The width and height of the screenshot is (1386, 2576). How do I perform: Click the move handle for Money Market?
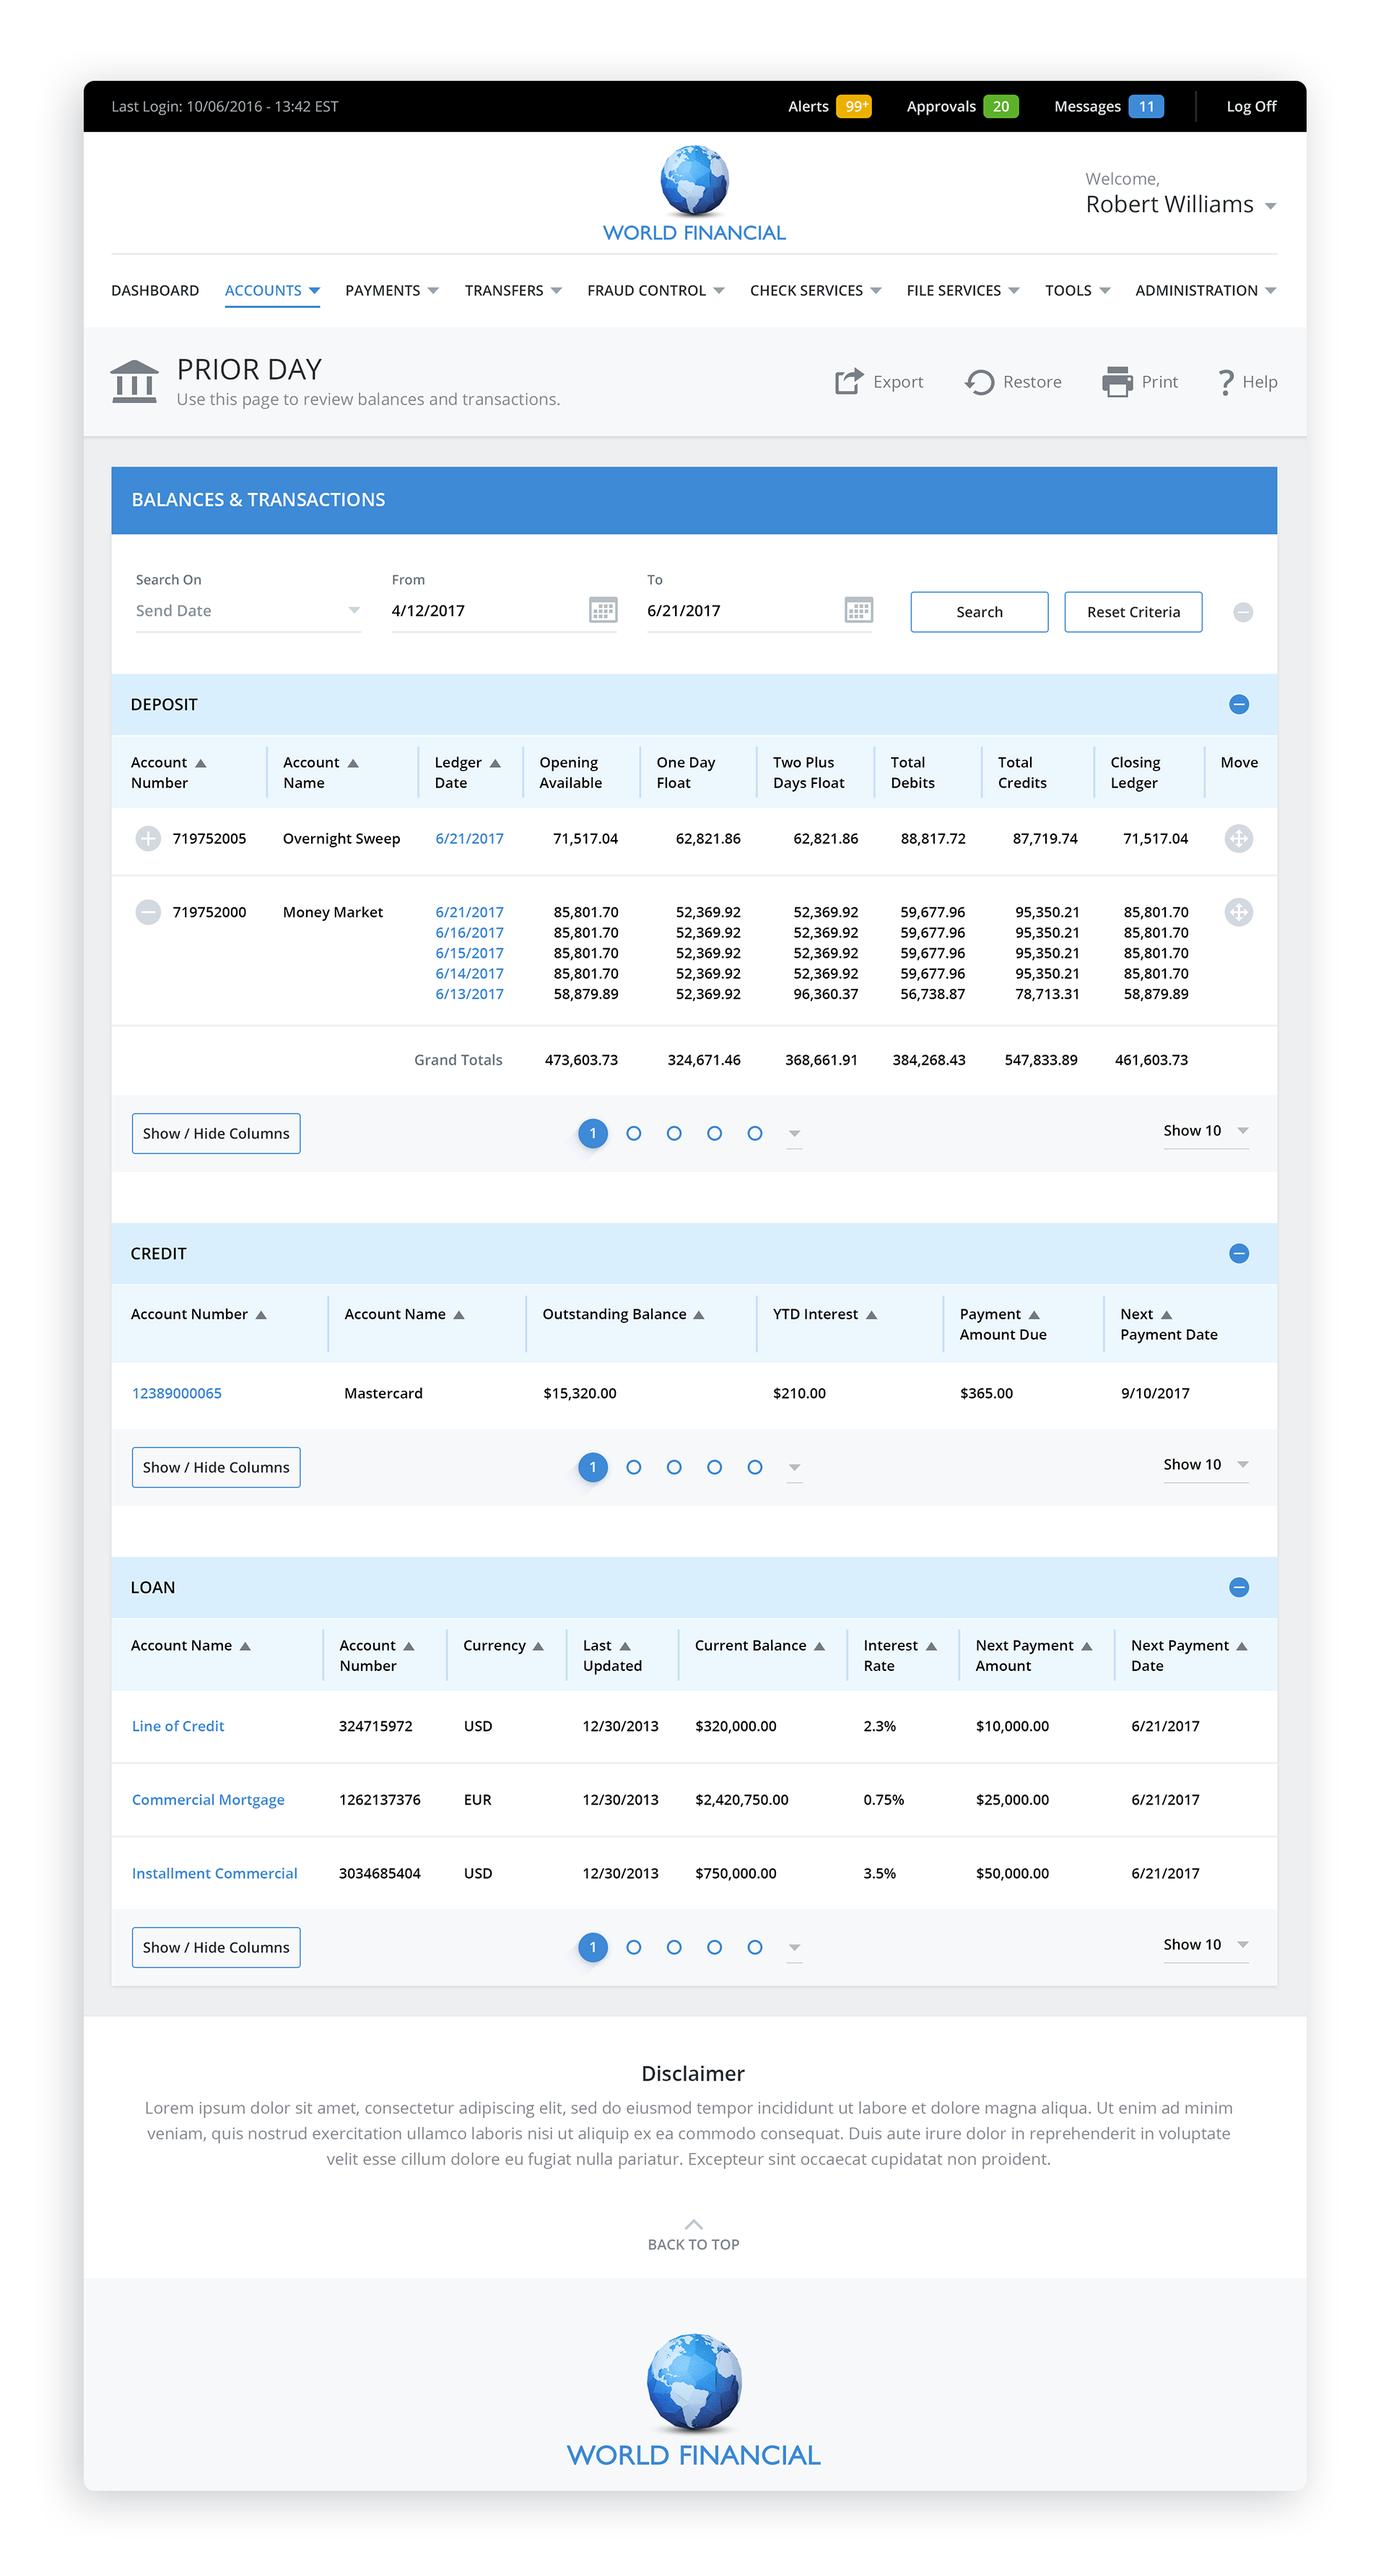tap(1238, 912)
